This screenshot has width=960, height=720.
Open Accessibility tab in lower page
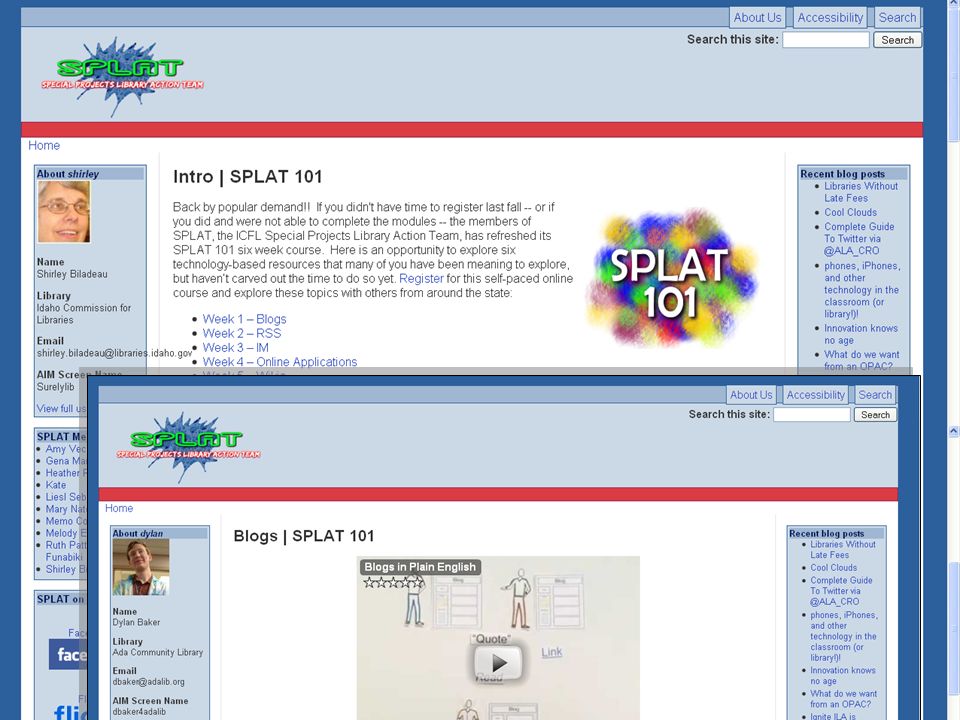coord(816,395)
